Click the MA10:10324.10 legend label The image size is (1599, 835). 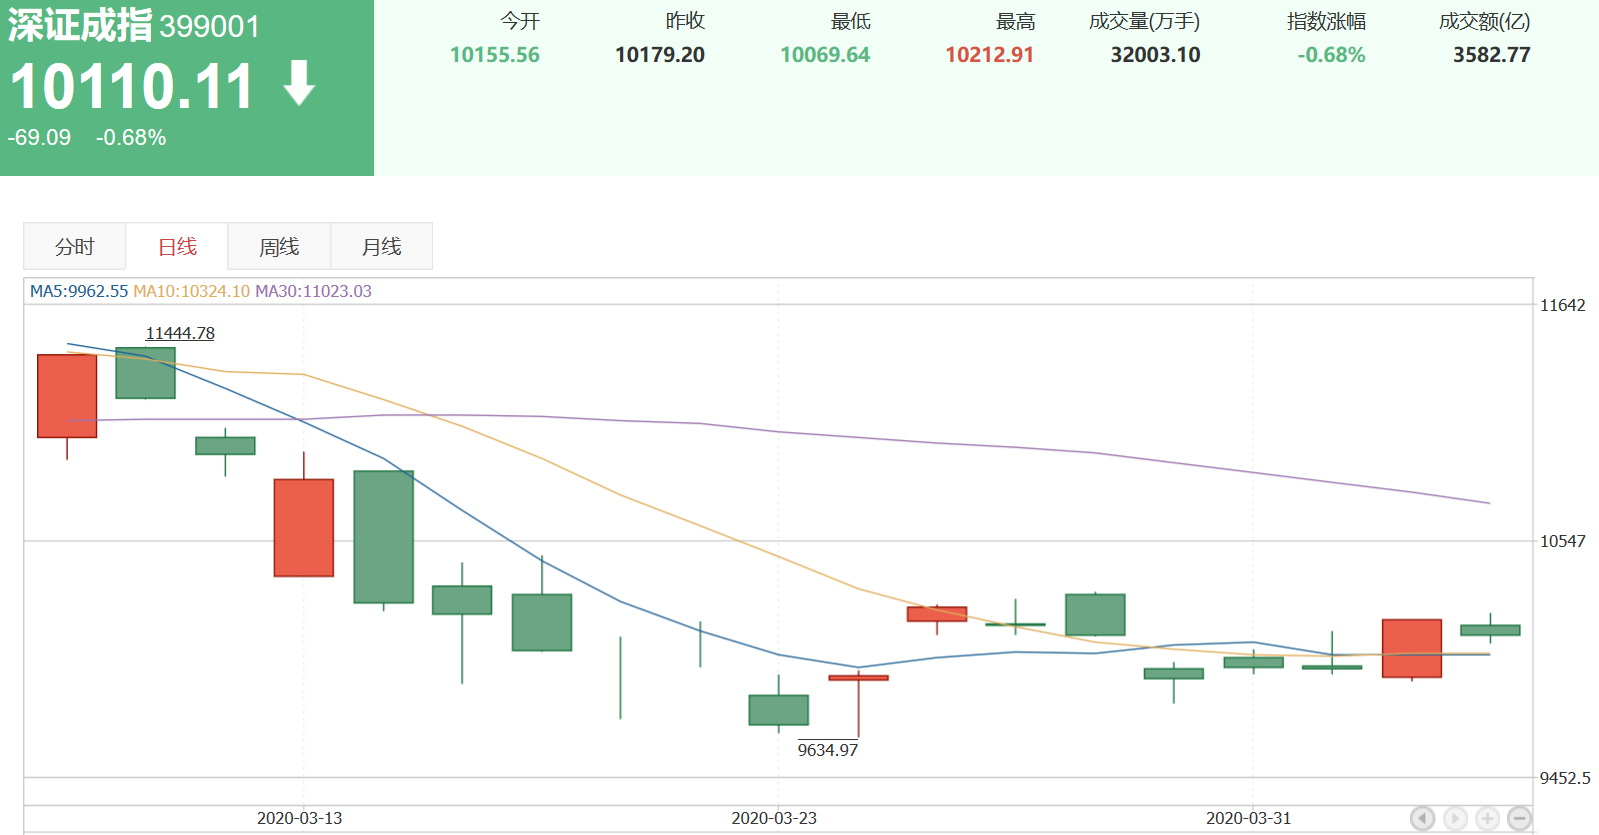pos(191,291)
